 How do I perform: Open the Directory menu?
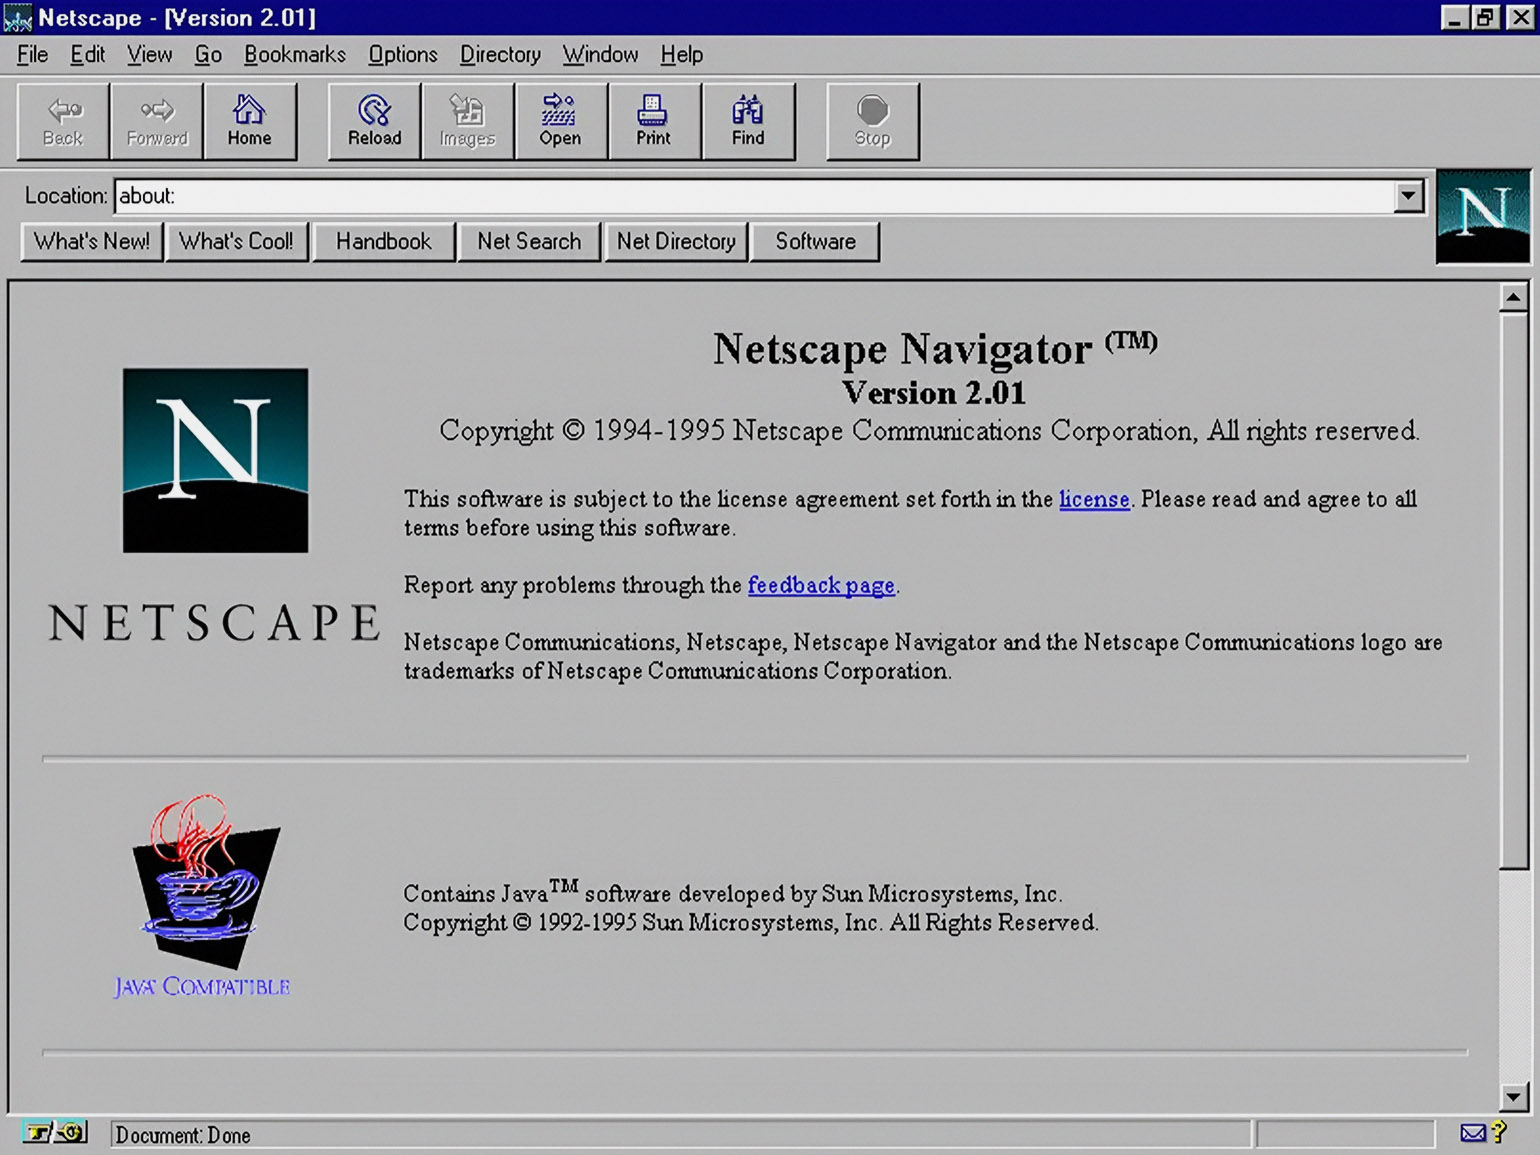500,55
